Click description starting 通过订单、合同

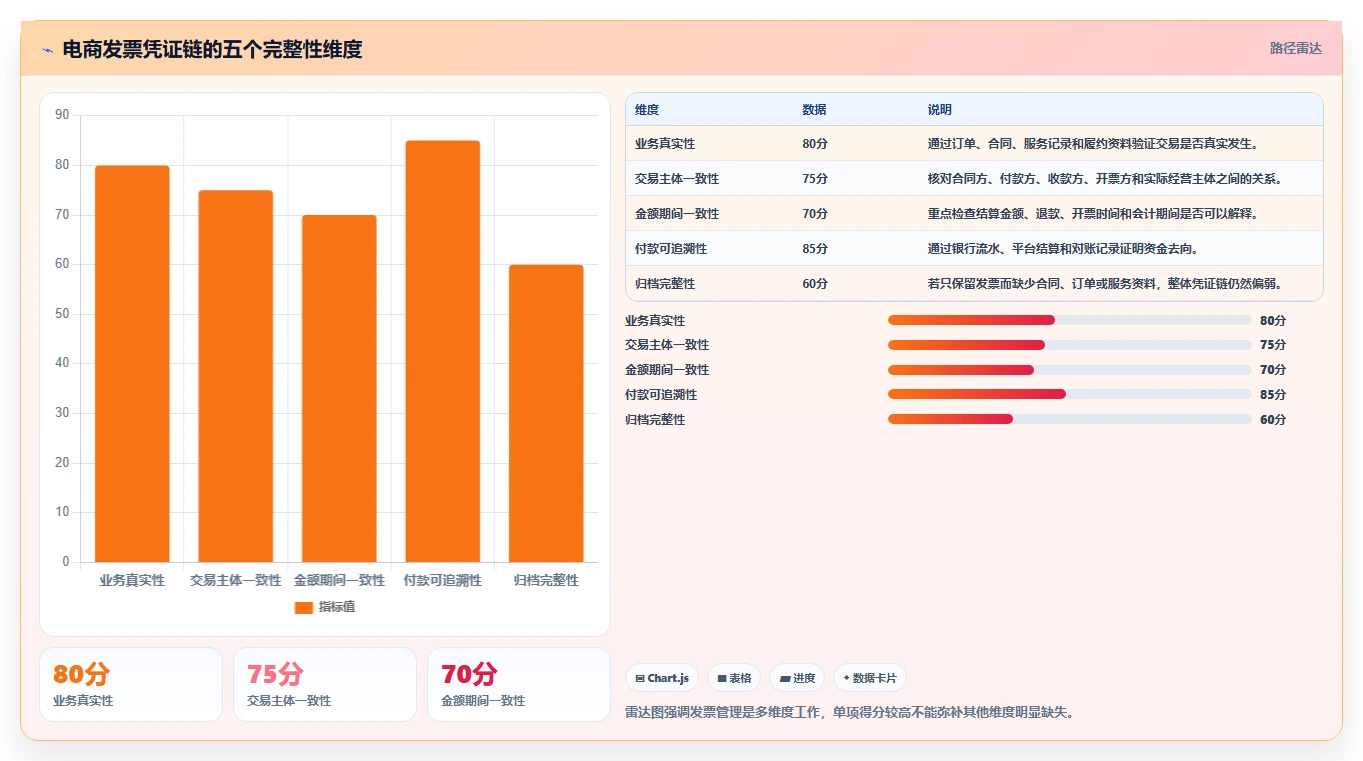tap(1093, 144)
